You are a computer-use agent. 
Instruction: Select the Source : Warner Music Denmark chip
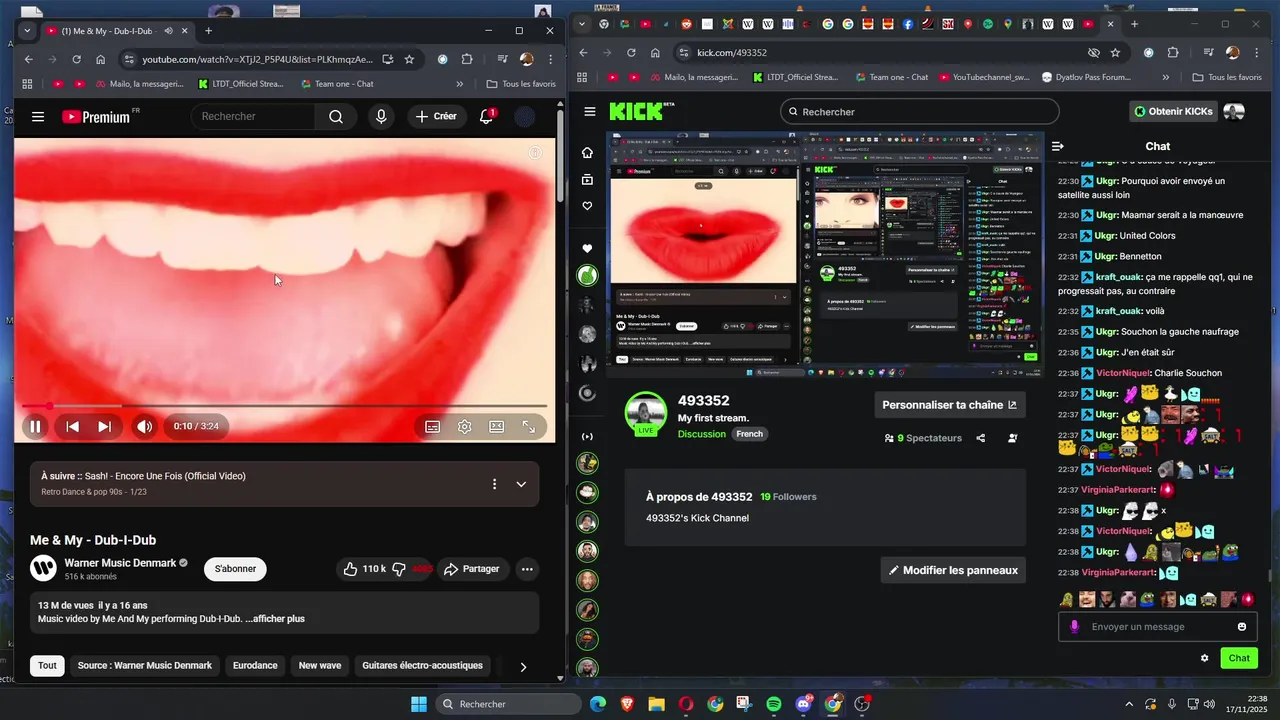[x=145, y=666]
